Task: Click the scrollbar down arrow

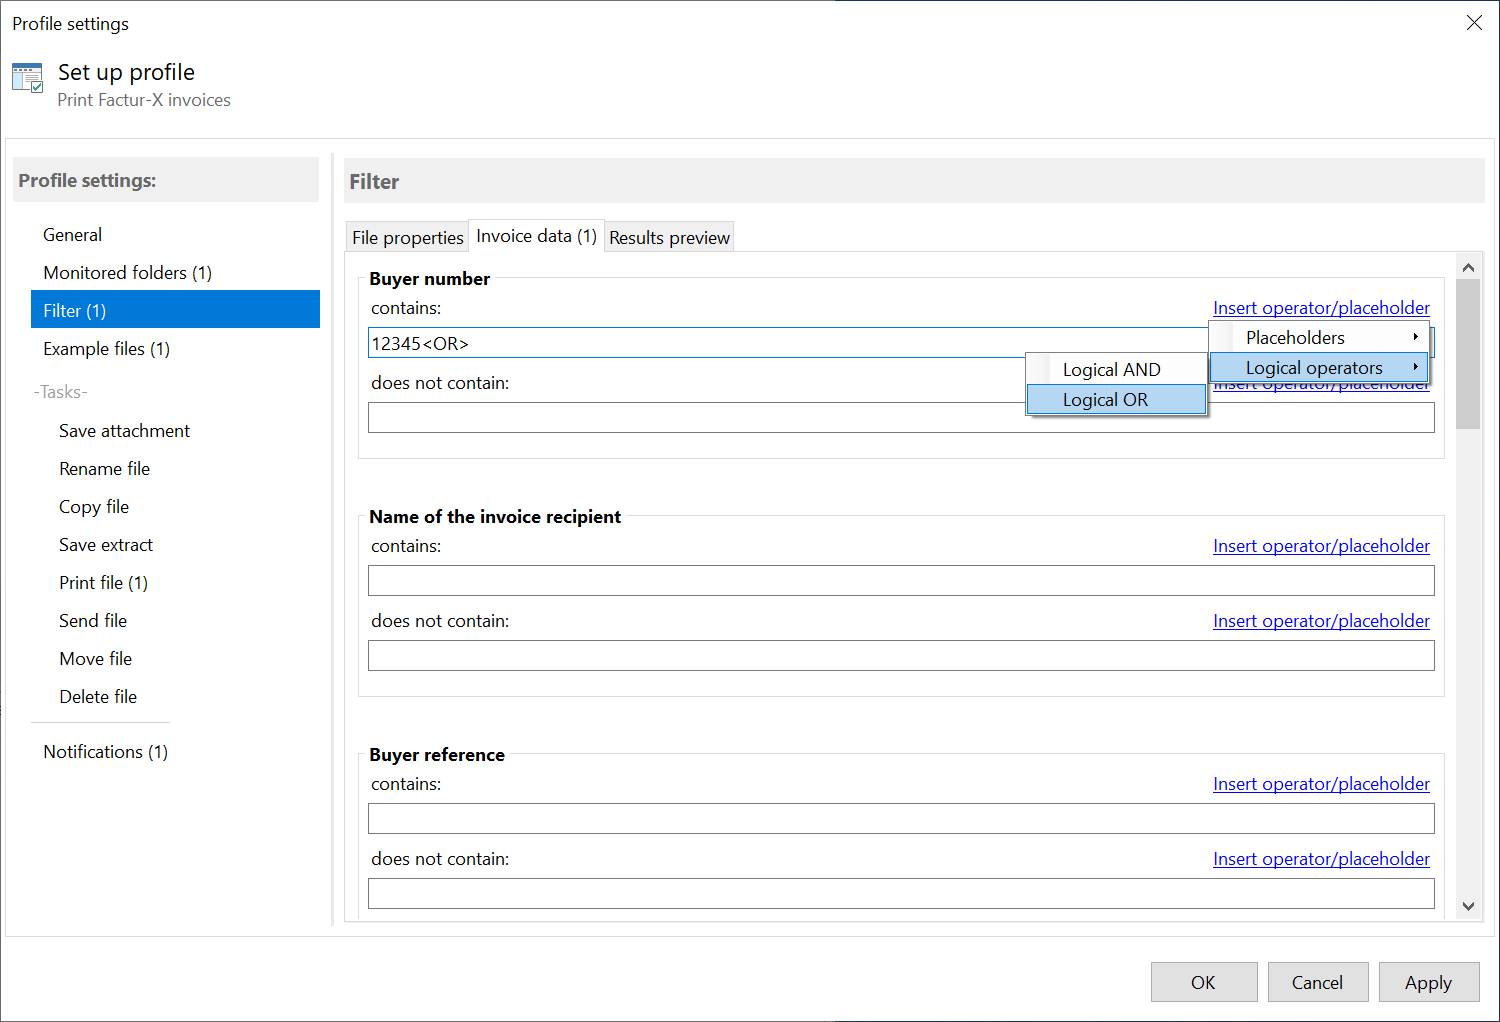Action: pos(1468,906)
